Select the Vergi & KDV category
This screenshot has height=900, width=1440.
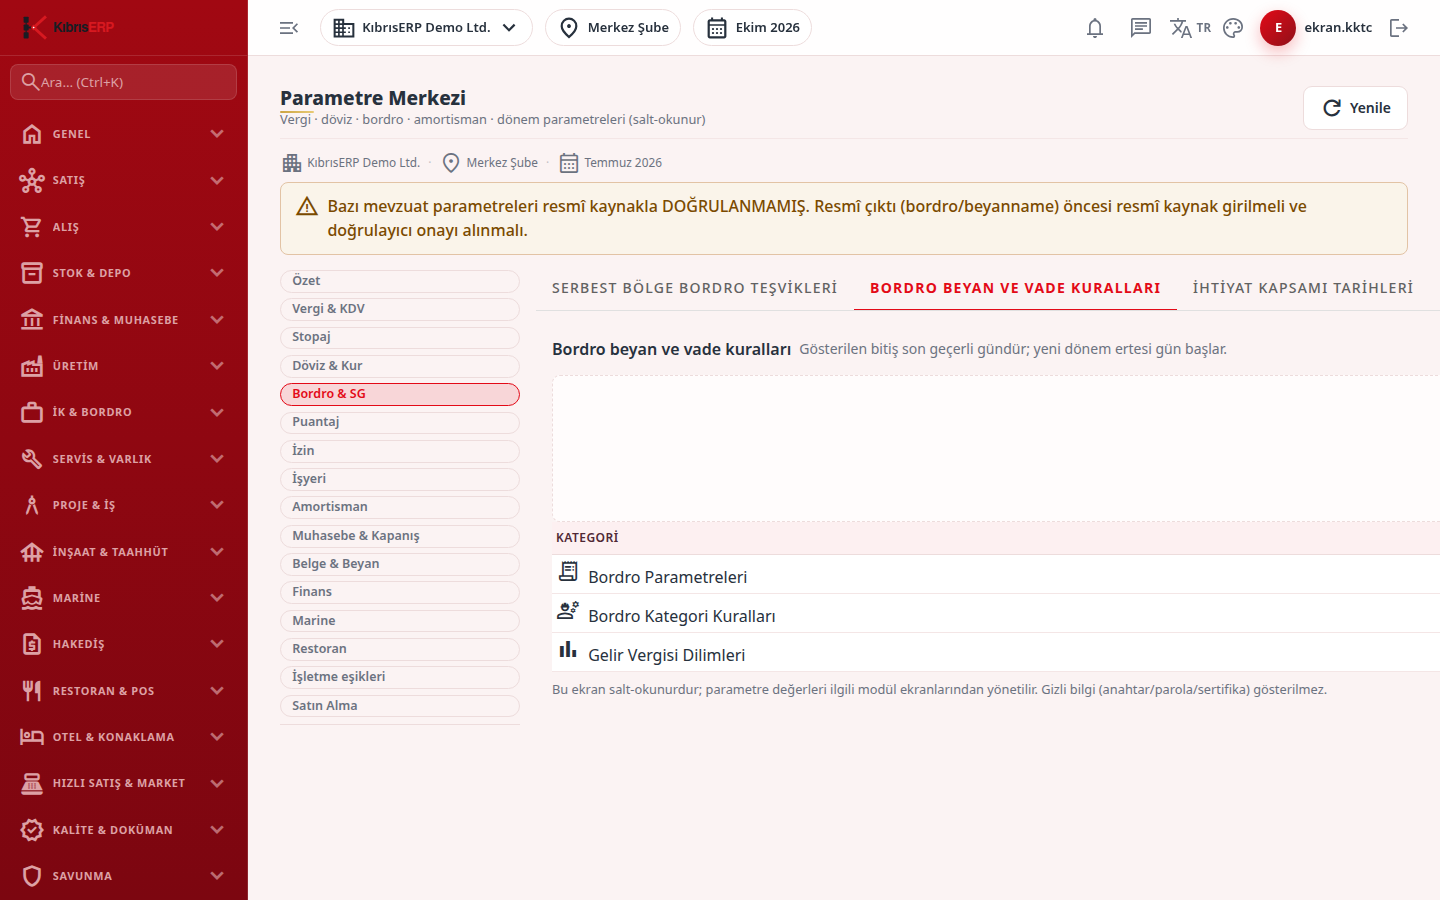click(x=400, y=309)
